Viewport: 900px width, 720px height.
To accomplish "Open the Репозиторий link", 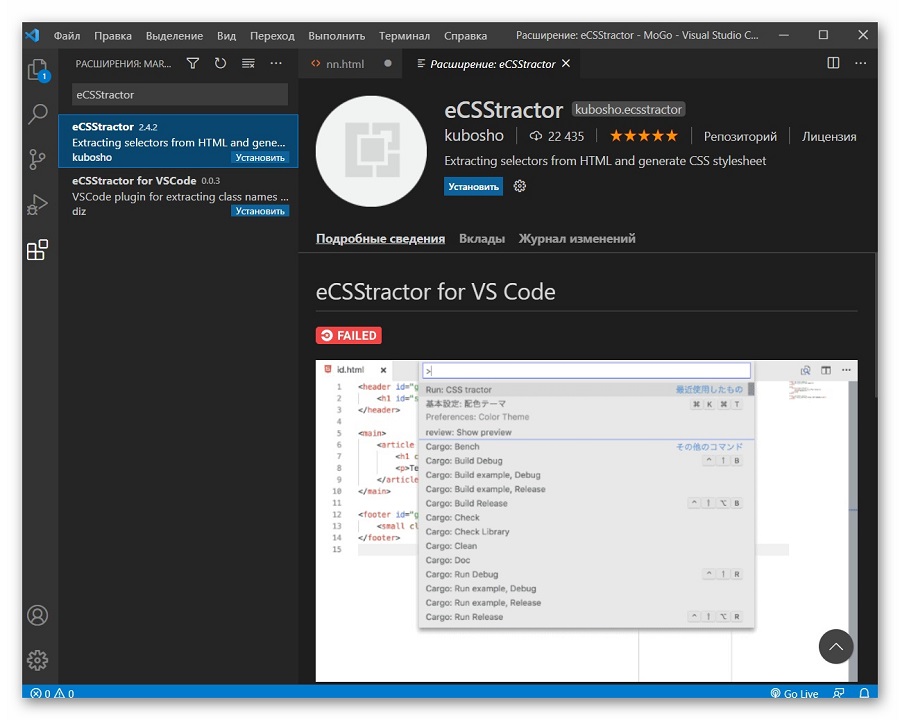I will coord(740,136).
